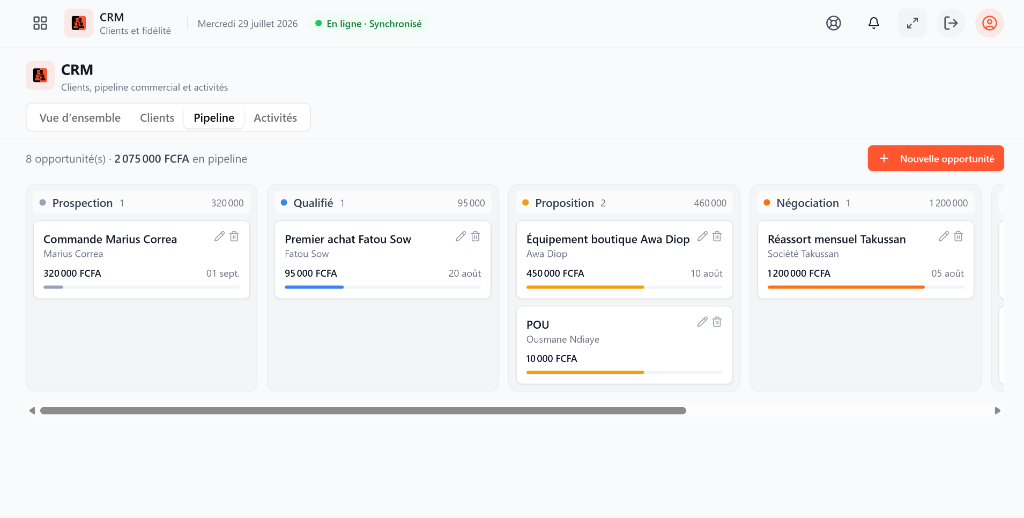Switch to Clients tab
Image resolution: width=1024 pixels, height=518 pixels.
(x=157, y=118)
